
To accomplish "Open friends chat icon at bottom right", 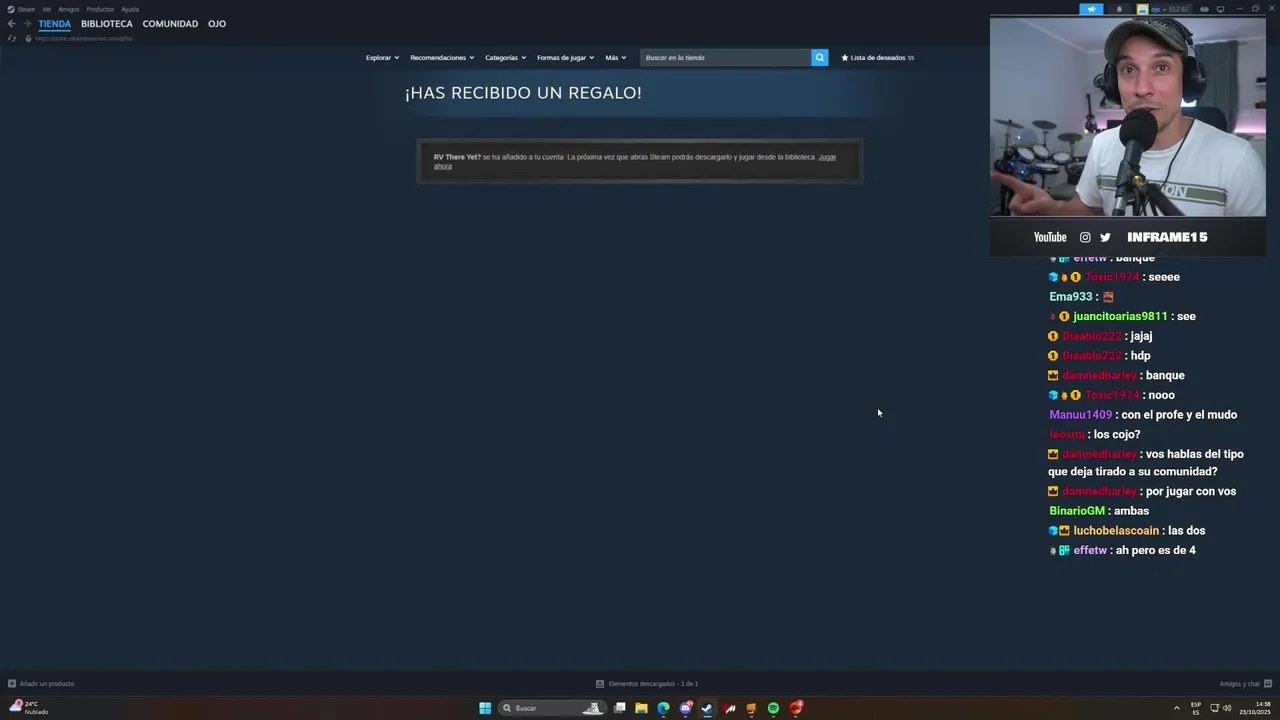I will click(x=1268, y=684).
